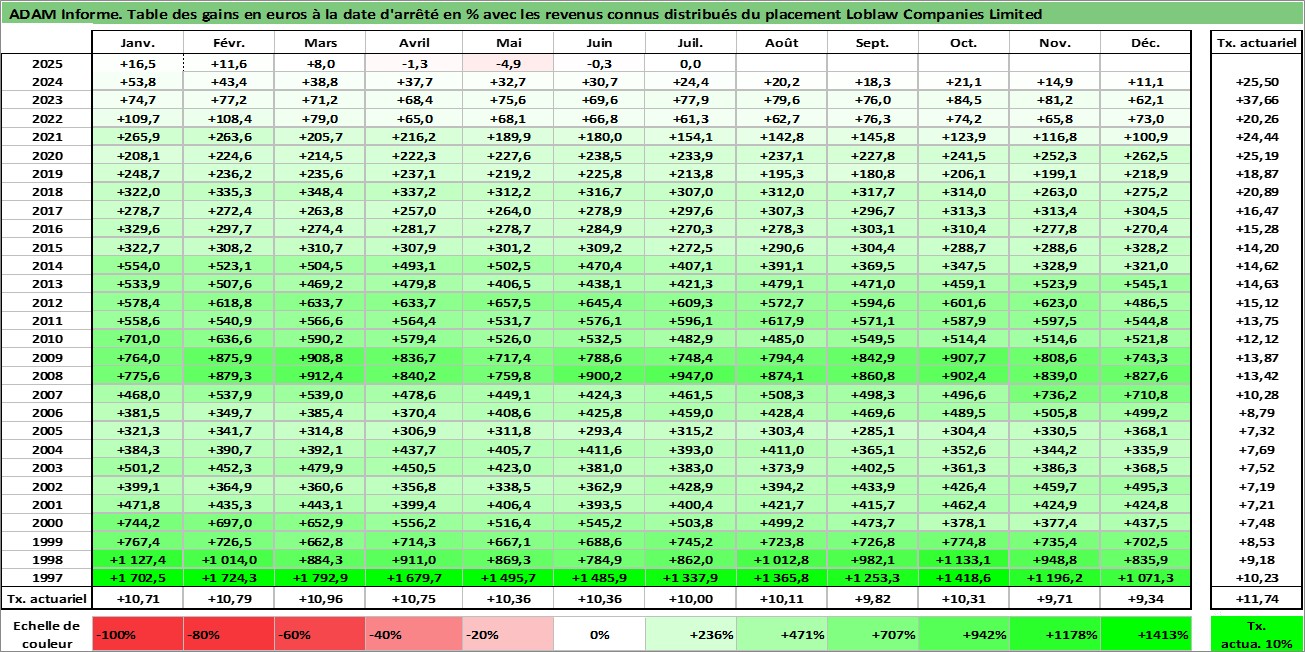The image size is (1305, 652).
Task: Select cell +84,5 for October 2023
Action: (963, 99)
